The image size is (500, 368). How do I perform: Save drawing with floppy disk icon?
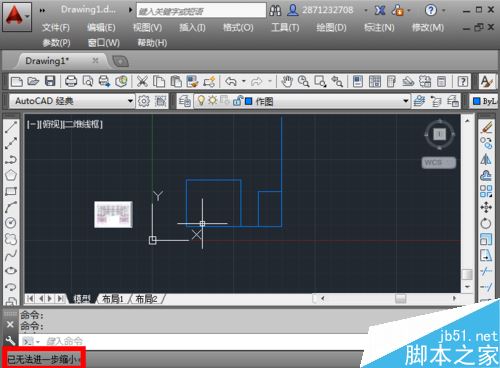pyautogui.click(x=50, y=81)
